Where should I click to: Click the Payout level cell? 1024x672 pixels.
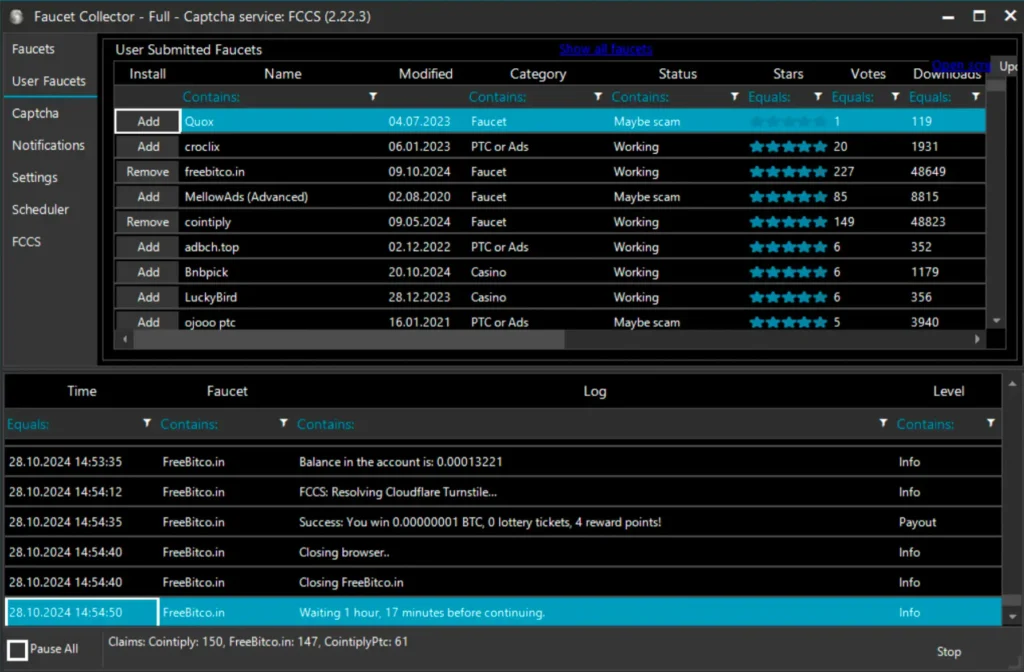[918, 522]
